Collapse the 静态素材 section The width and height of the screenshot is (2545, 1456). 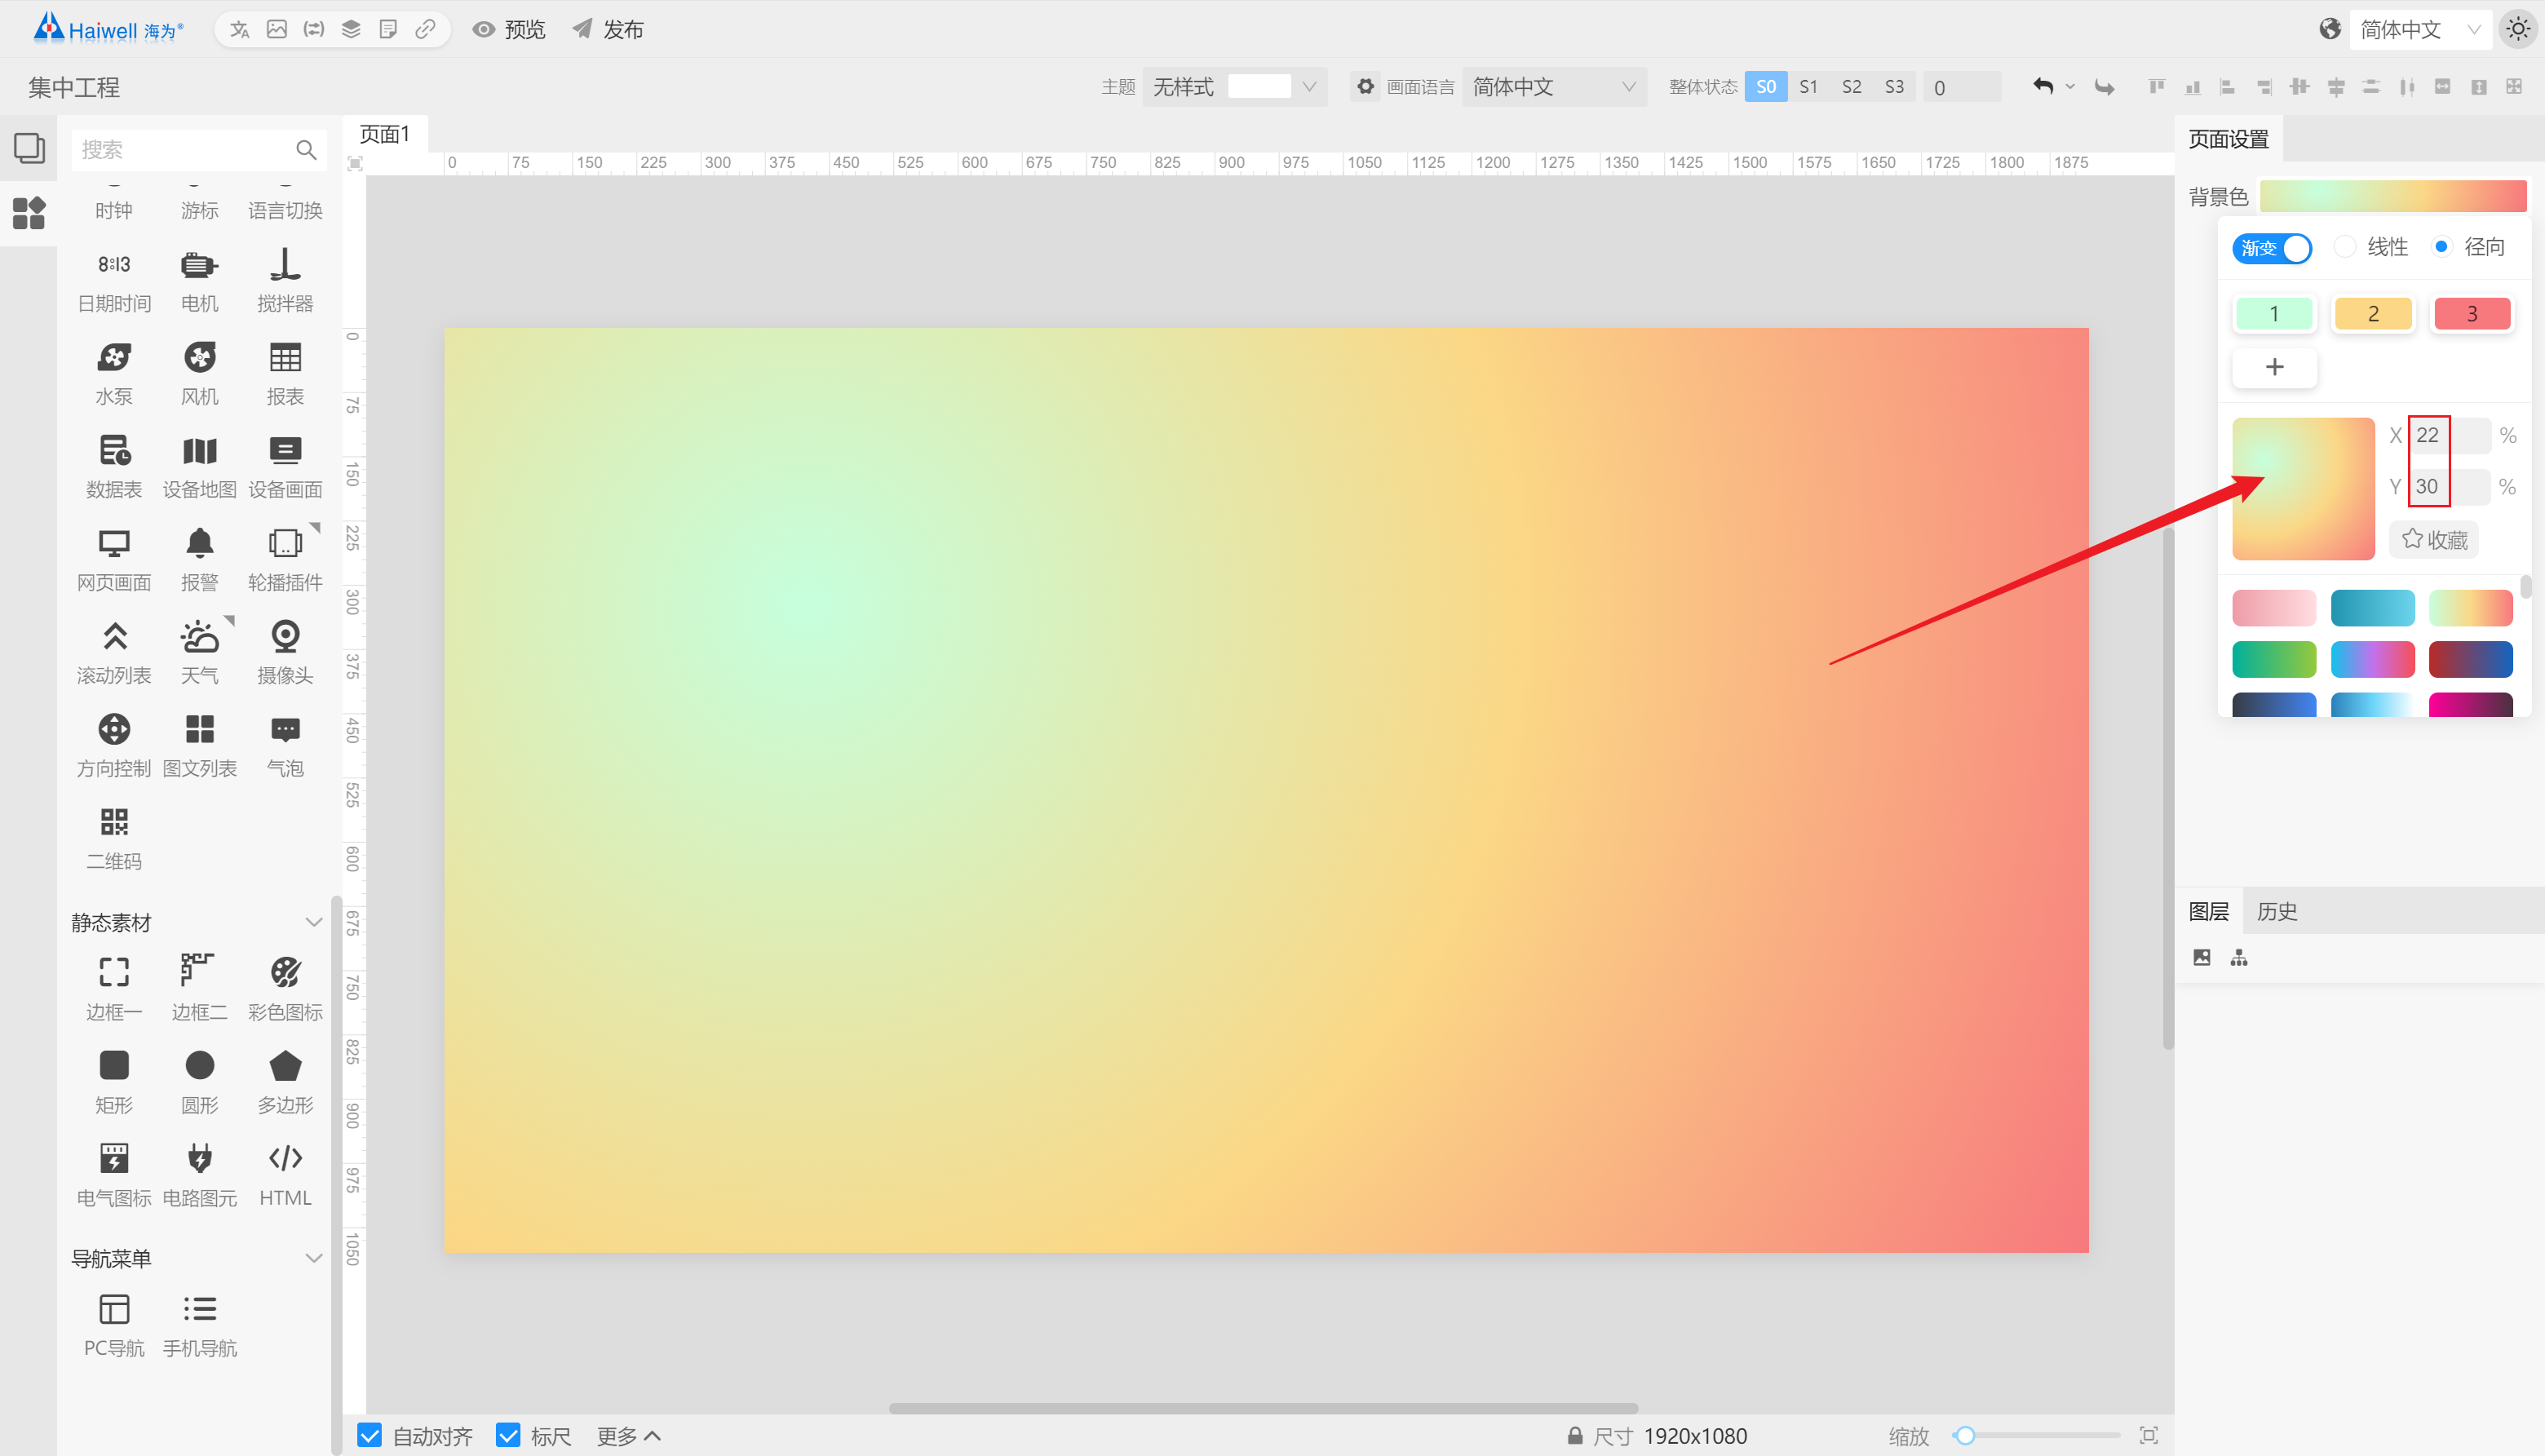(313, 922)
